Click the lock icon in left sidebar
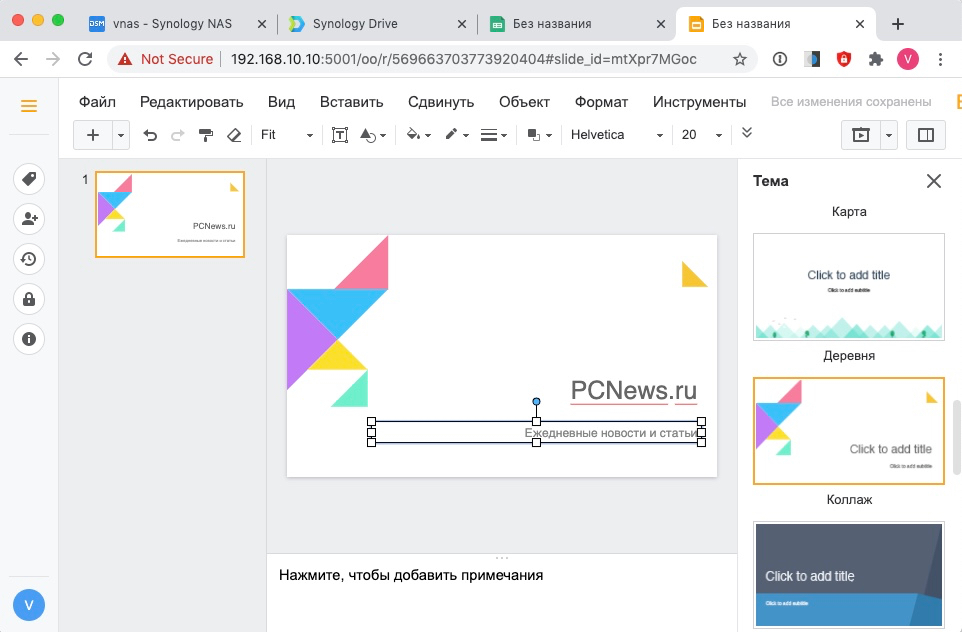Image resolution: width=962 pixels, height=632 pixels. 29,299
